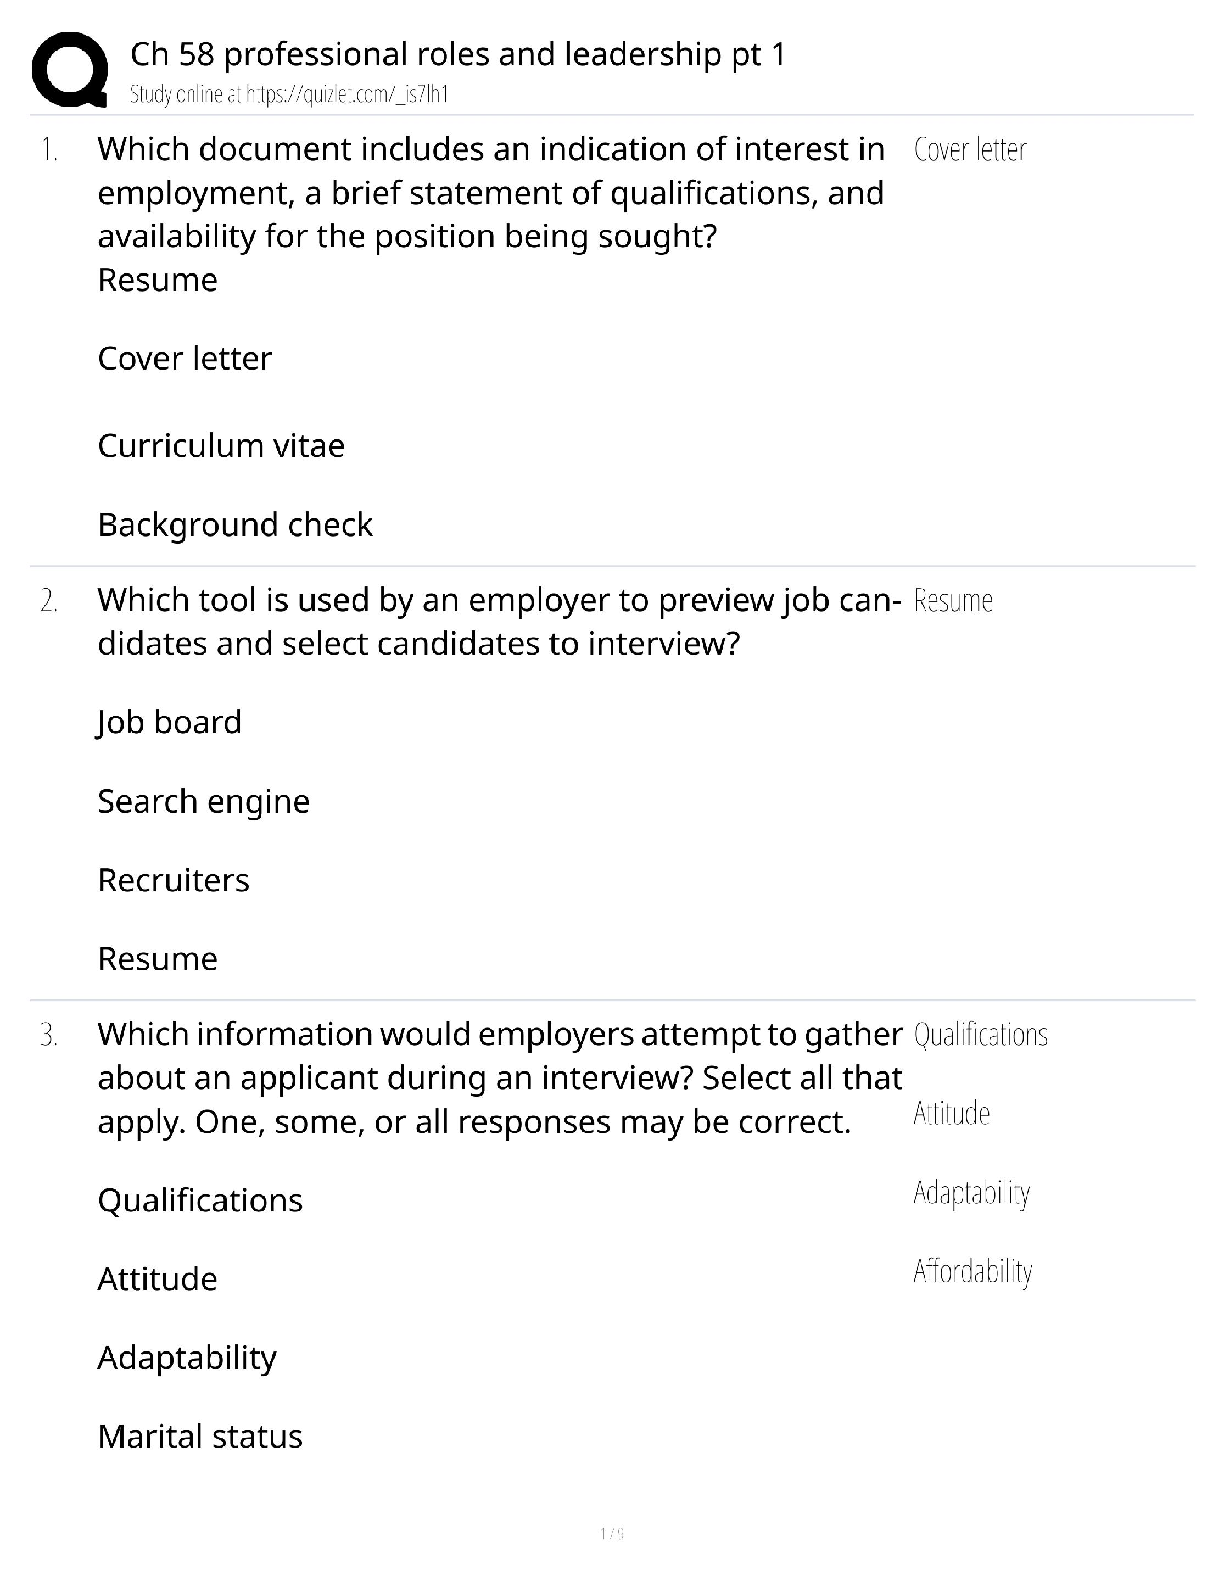
Task: Choose 'Curriculum vitae' option in question 1
Action: tap(220, 446)
